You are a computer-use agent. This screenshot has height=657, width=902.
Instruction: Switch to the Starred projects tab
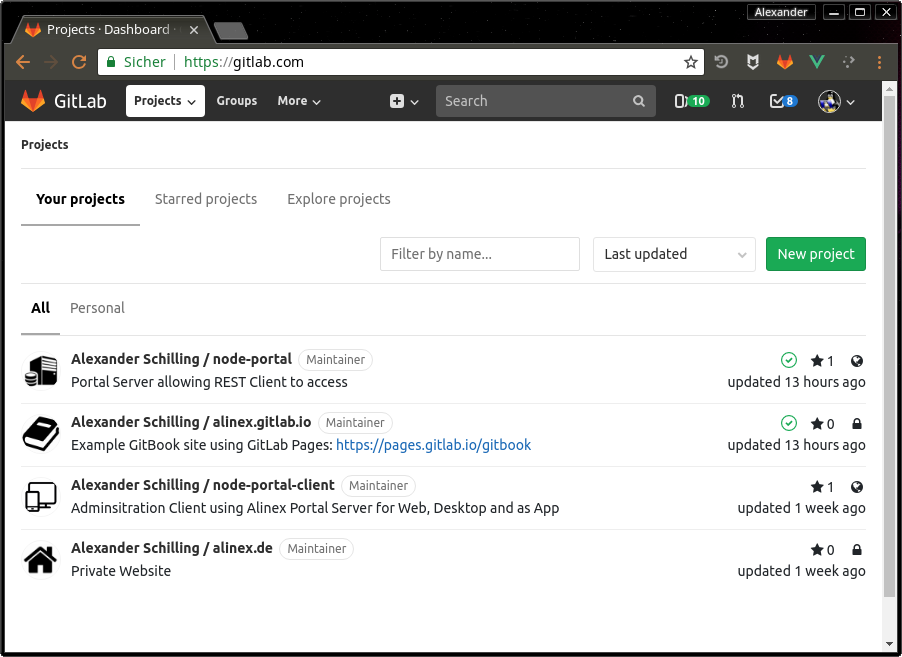[206, 199]
